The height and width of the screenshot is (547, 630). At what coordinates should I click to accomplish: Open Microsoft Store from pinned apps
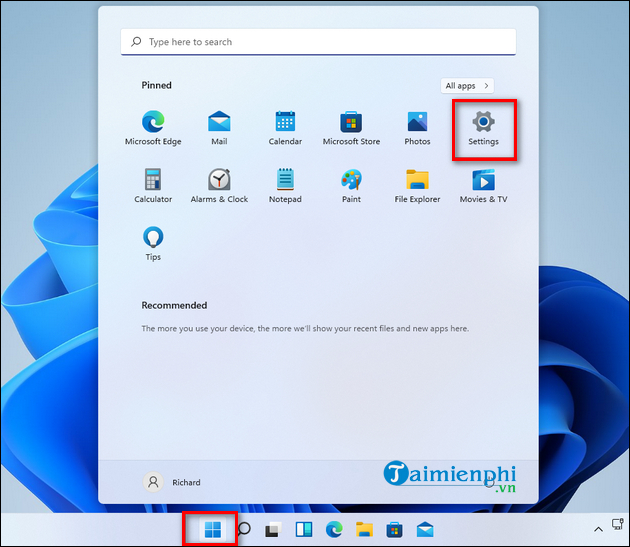pos(351,123)
